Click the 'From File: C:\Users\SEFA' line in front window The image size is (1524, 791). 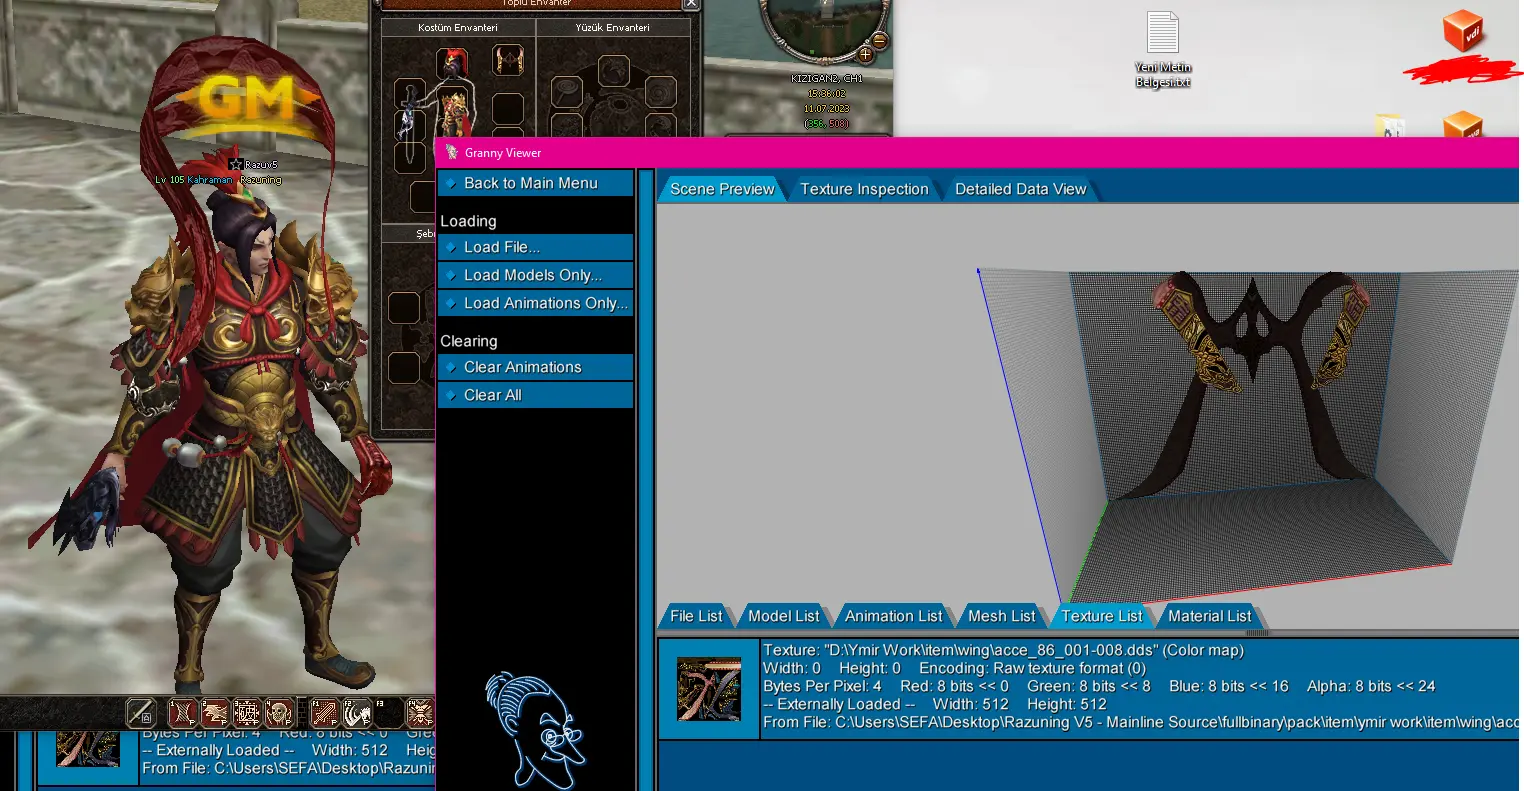click(x=1140, y=722)
